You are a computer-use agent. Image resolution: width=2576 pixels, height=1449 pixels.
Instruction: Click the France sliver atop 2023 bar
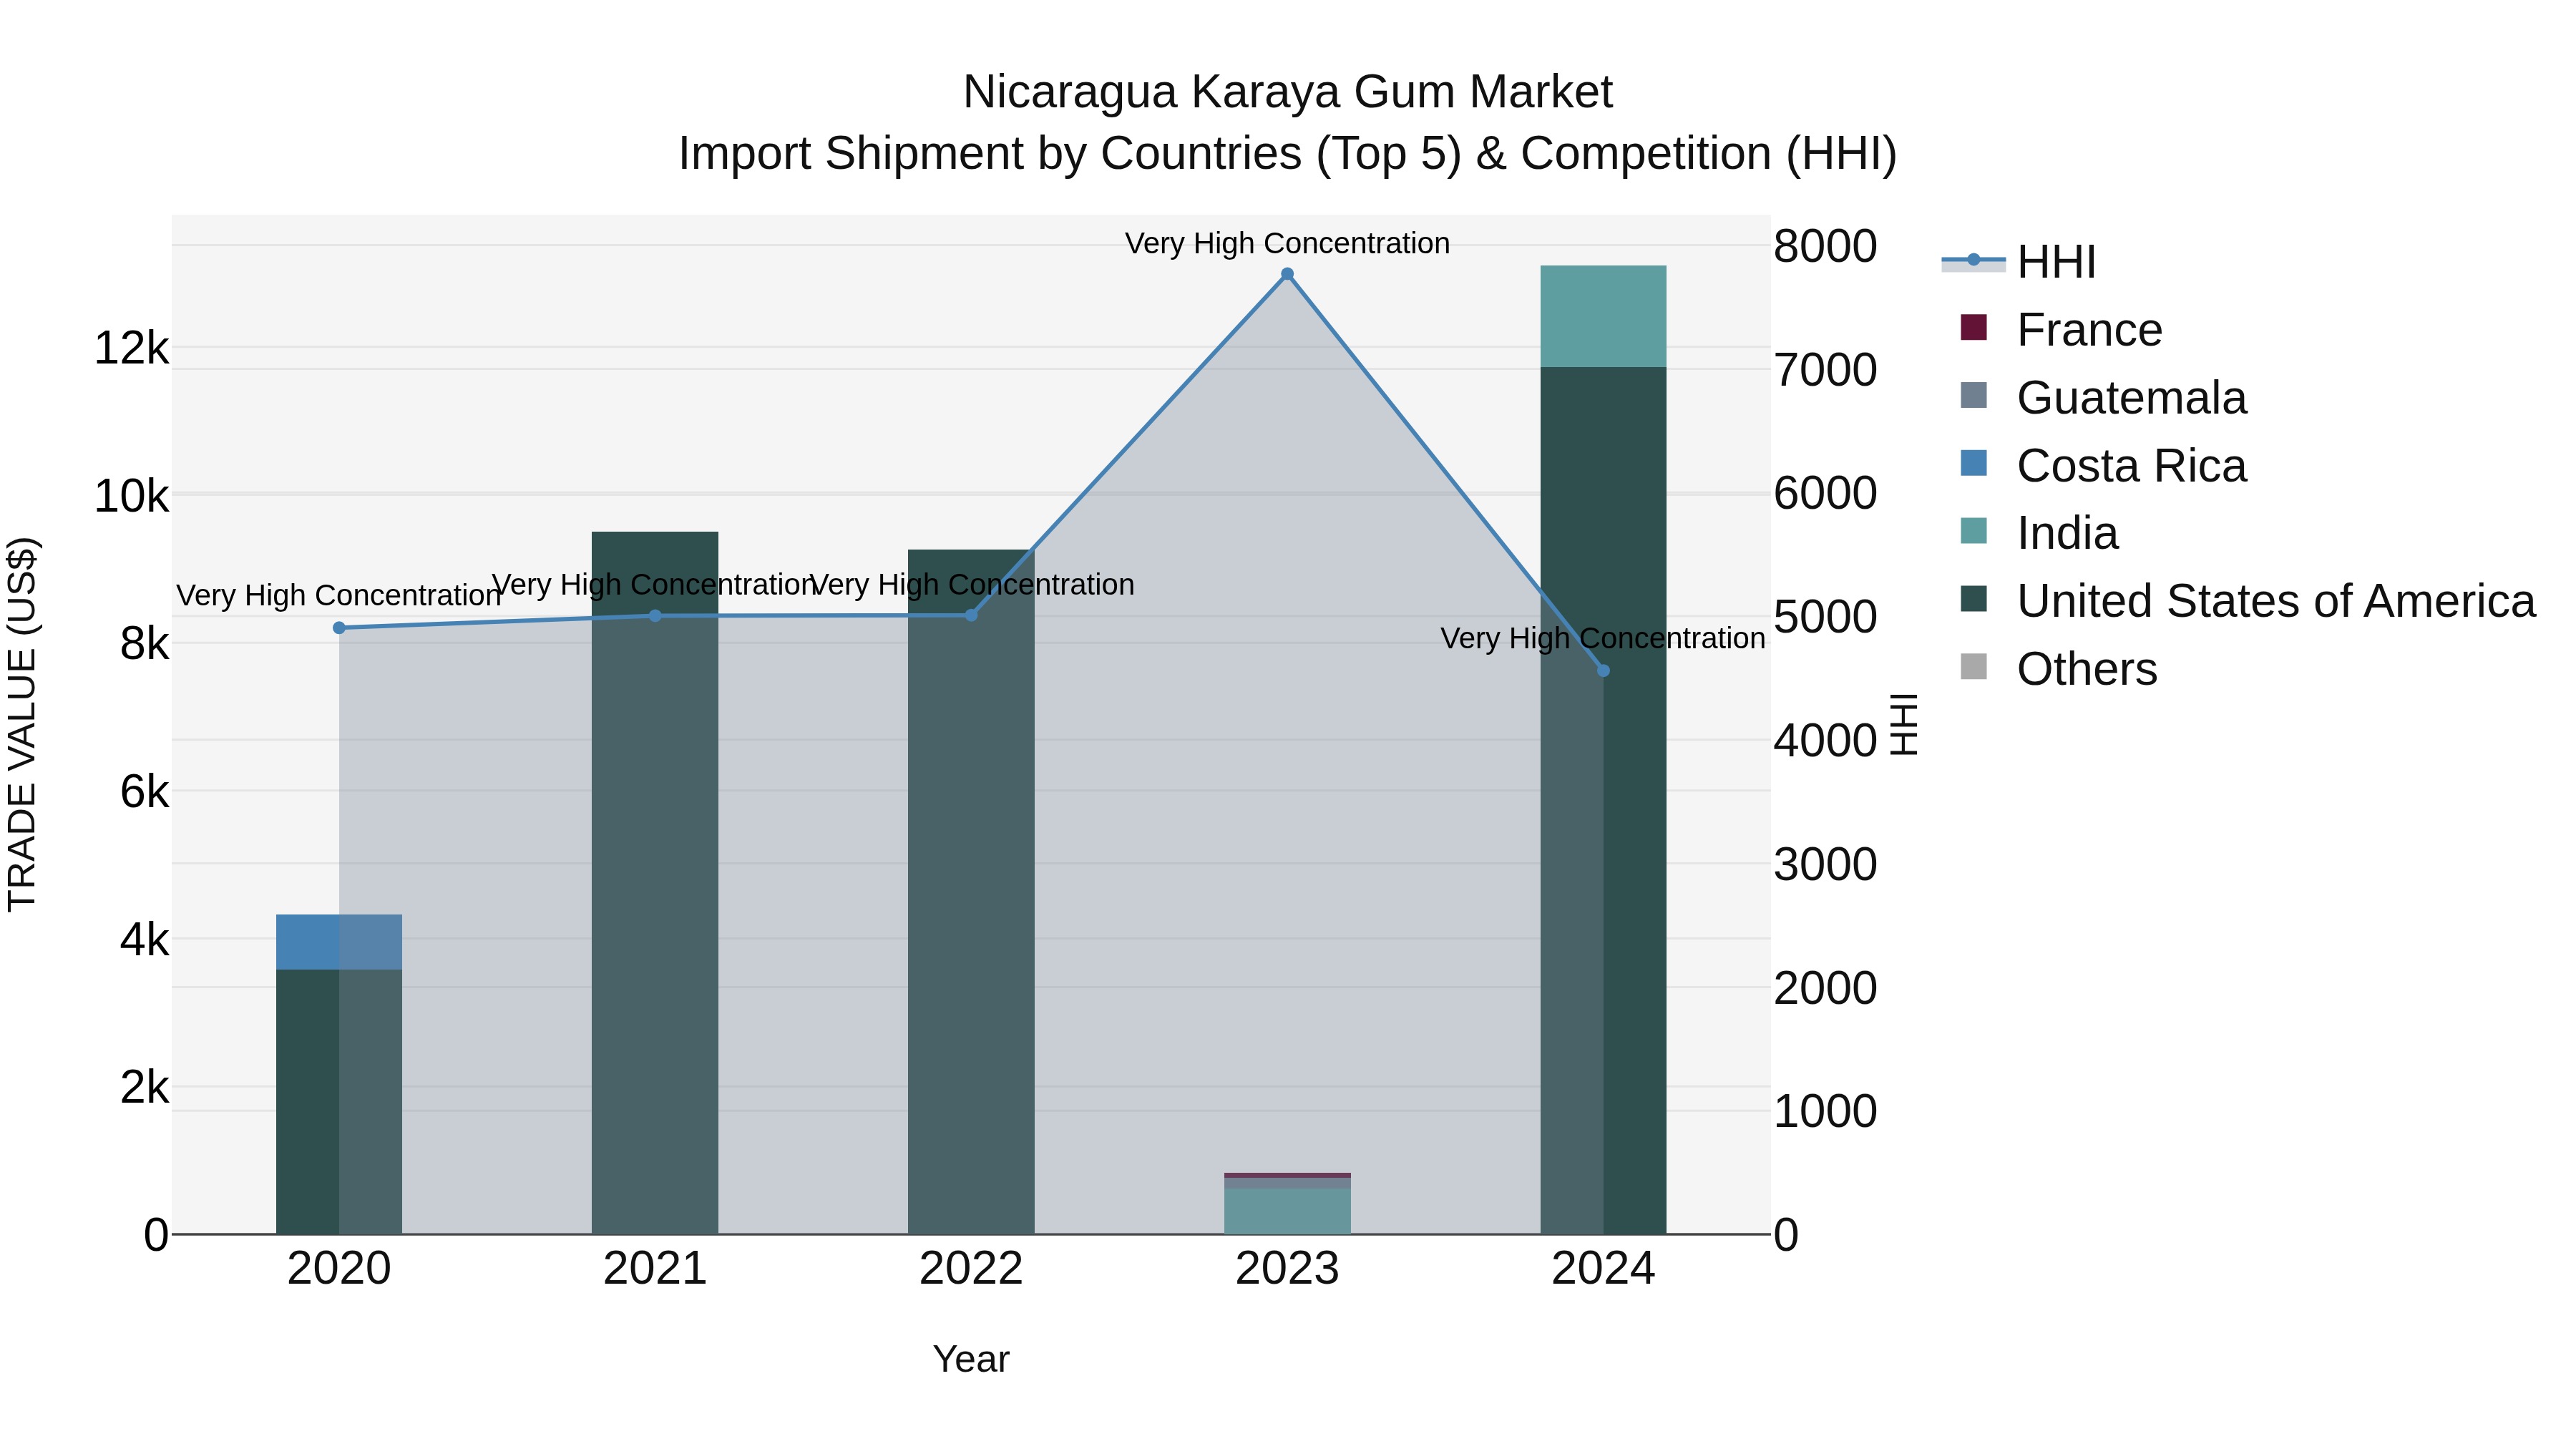1287,1175
